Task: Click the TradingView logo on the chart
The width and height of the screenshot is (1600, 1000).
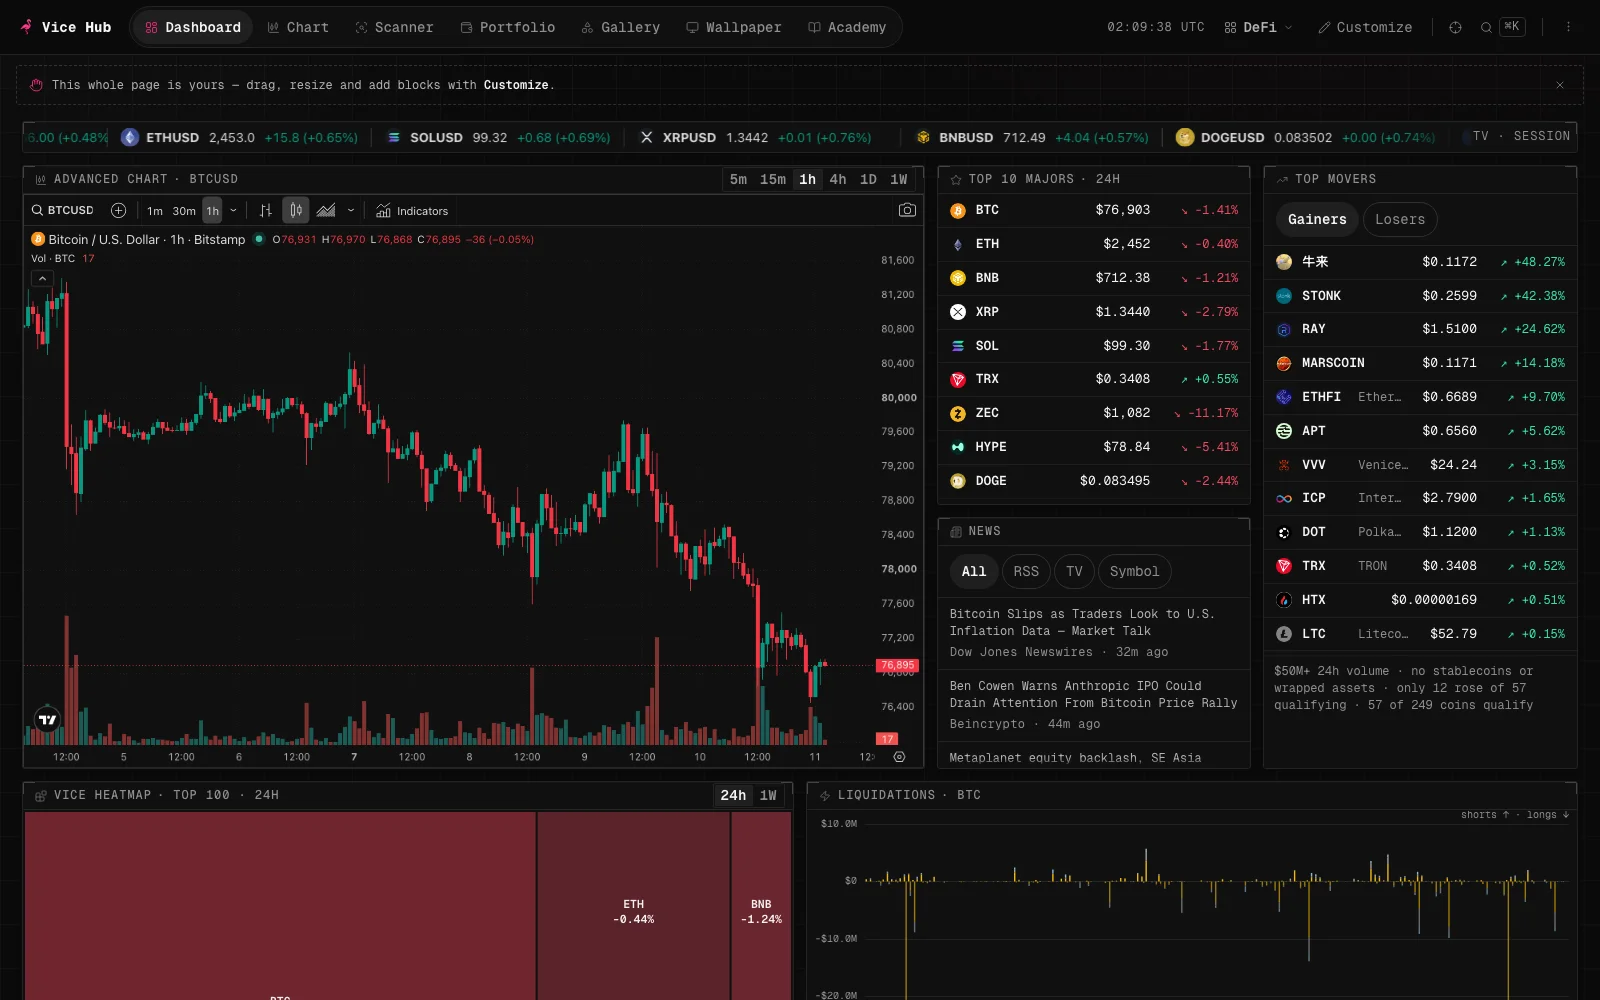Action: click(47, 718)
